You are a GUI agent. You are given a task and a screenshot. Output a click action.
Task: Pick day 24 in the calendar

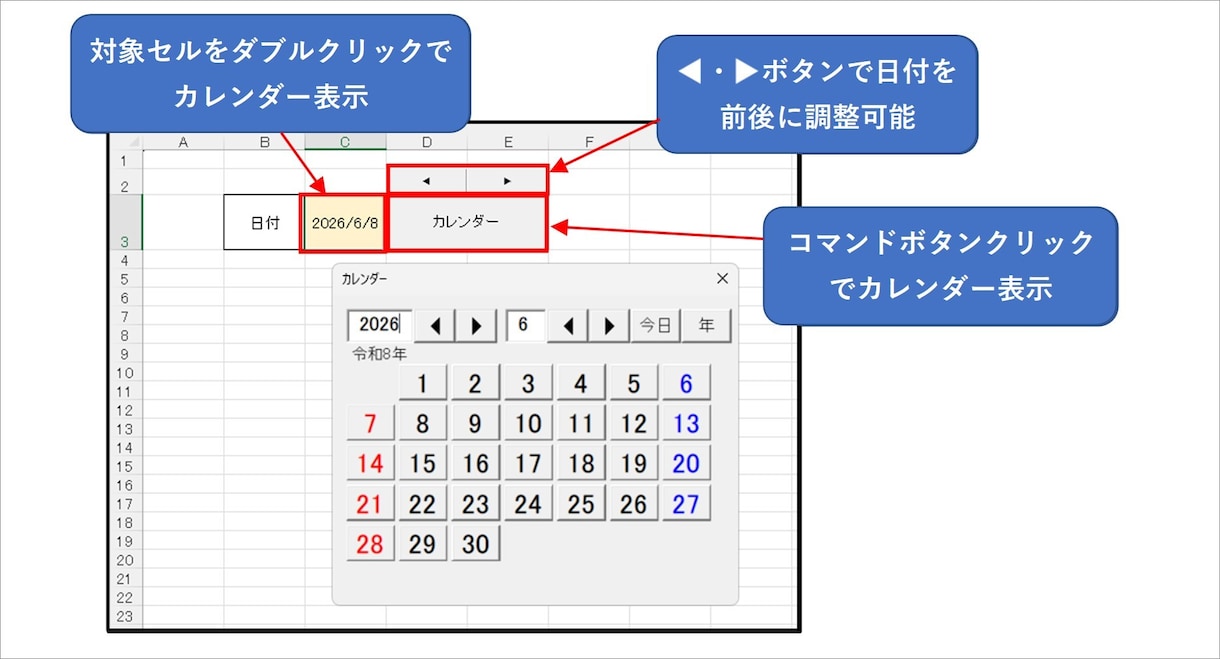click(x=529, y=503)
